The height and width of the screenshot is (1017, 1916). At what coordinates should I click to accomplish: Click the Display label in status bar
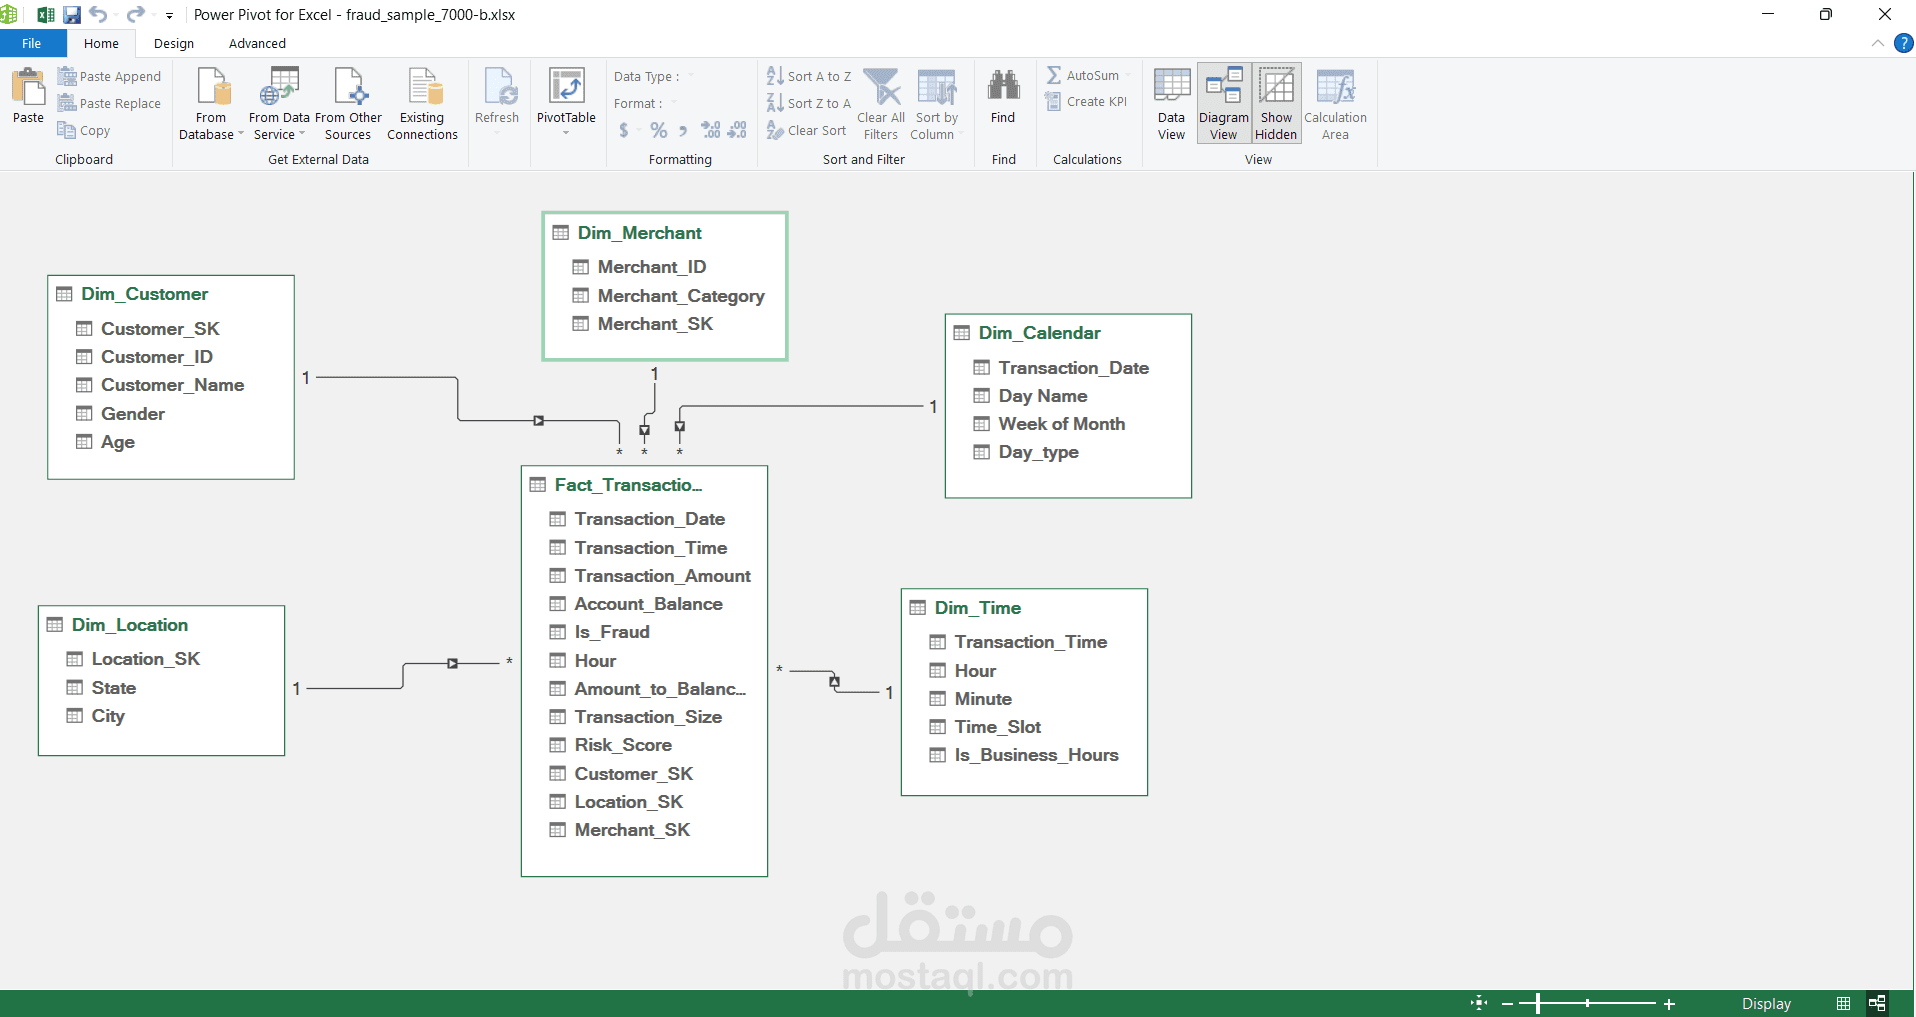1767,1004
